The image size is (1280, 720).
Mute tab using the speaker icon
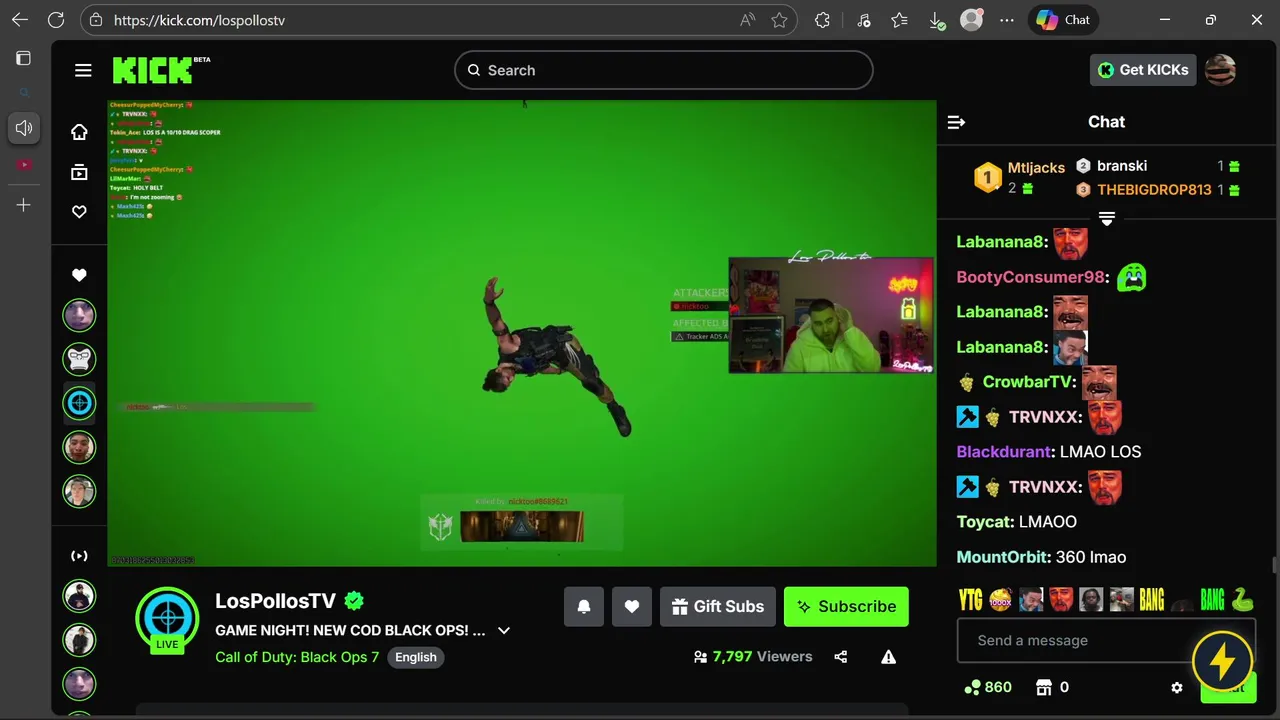(24, 128)
